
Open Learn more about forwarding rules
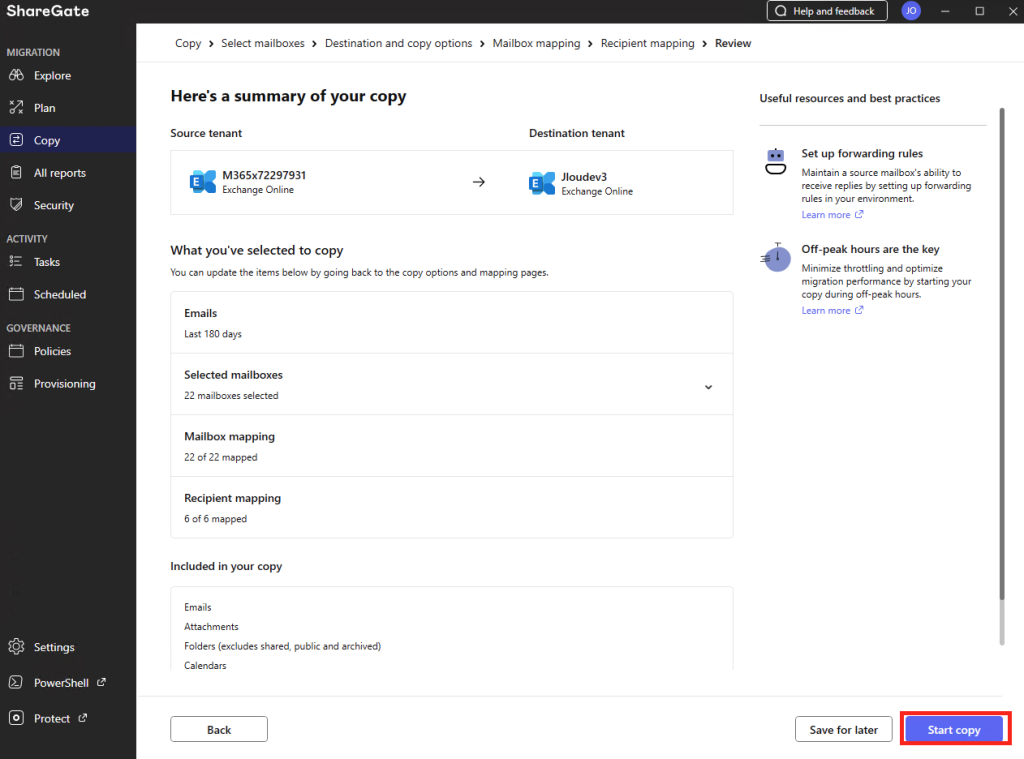[832, 215]
